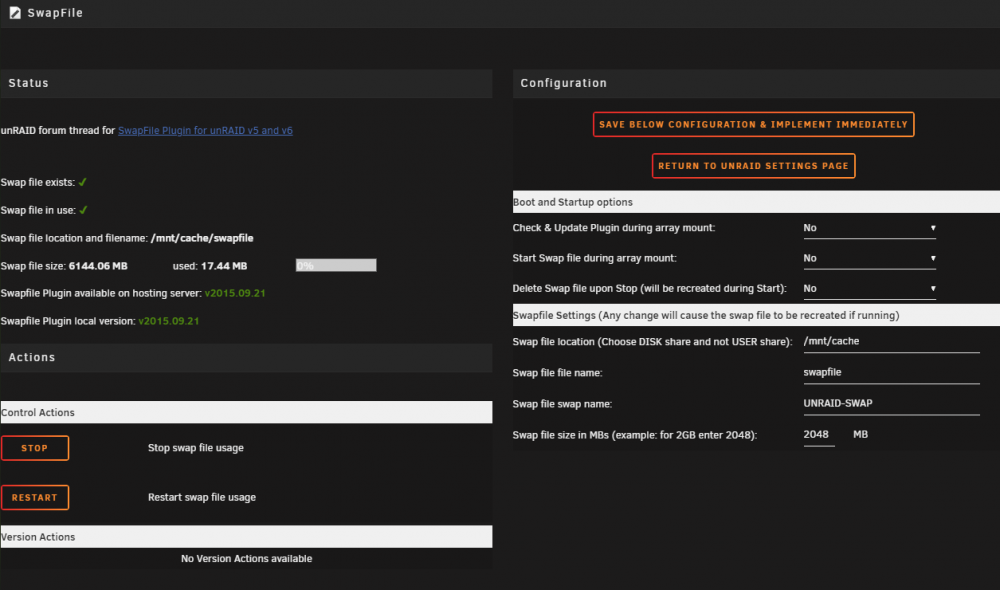The height and width of the screenshot is (590, 1000).
Task: Click the Boot and Startup options heading
Action: click(756, 202)
